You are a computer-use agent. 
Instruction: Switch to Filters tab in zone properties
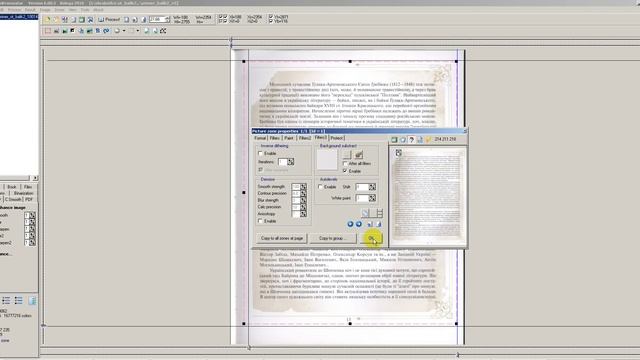click(x=275, y=138)
